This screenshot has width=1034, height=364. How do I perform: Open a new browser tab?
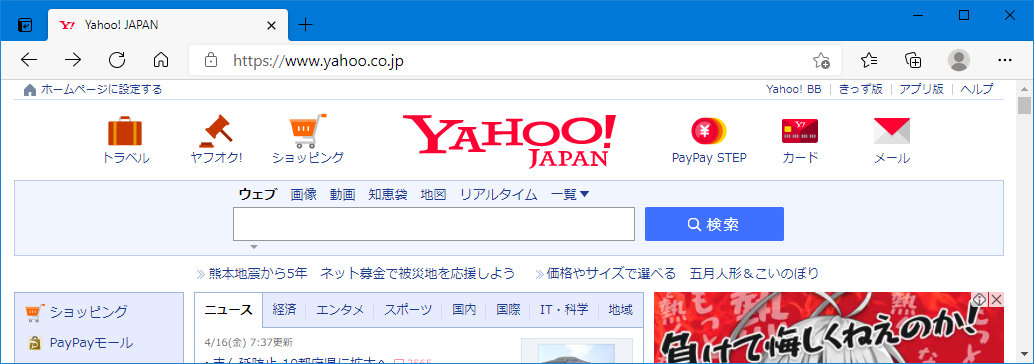coord(305,26)
